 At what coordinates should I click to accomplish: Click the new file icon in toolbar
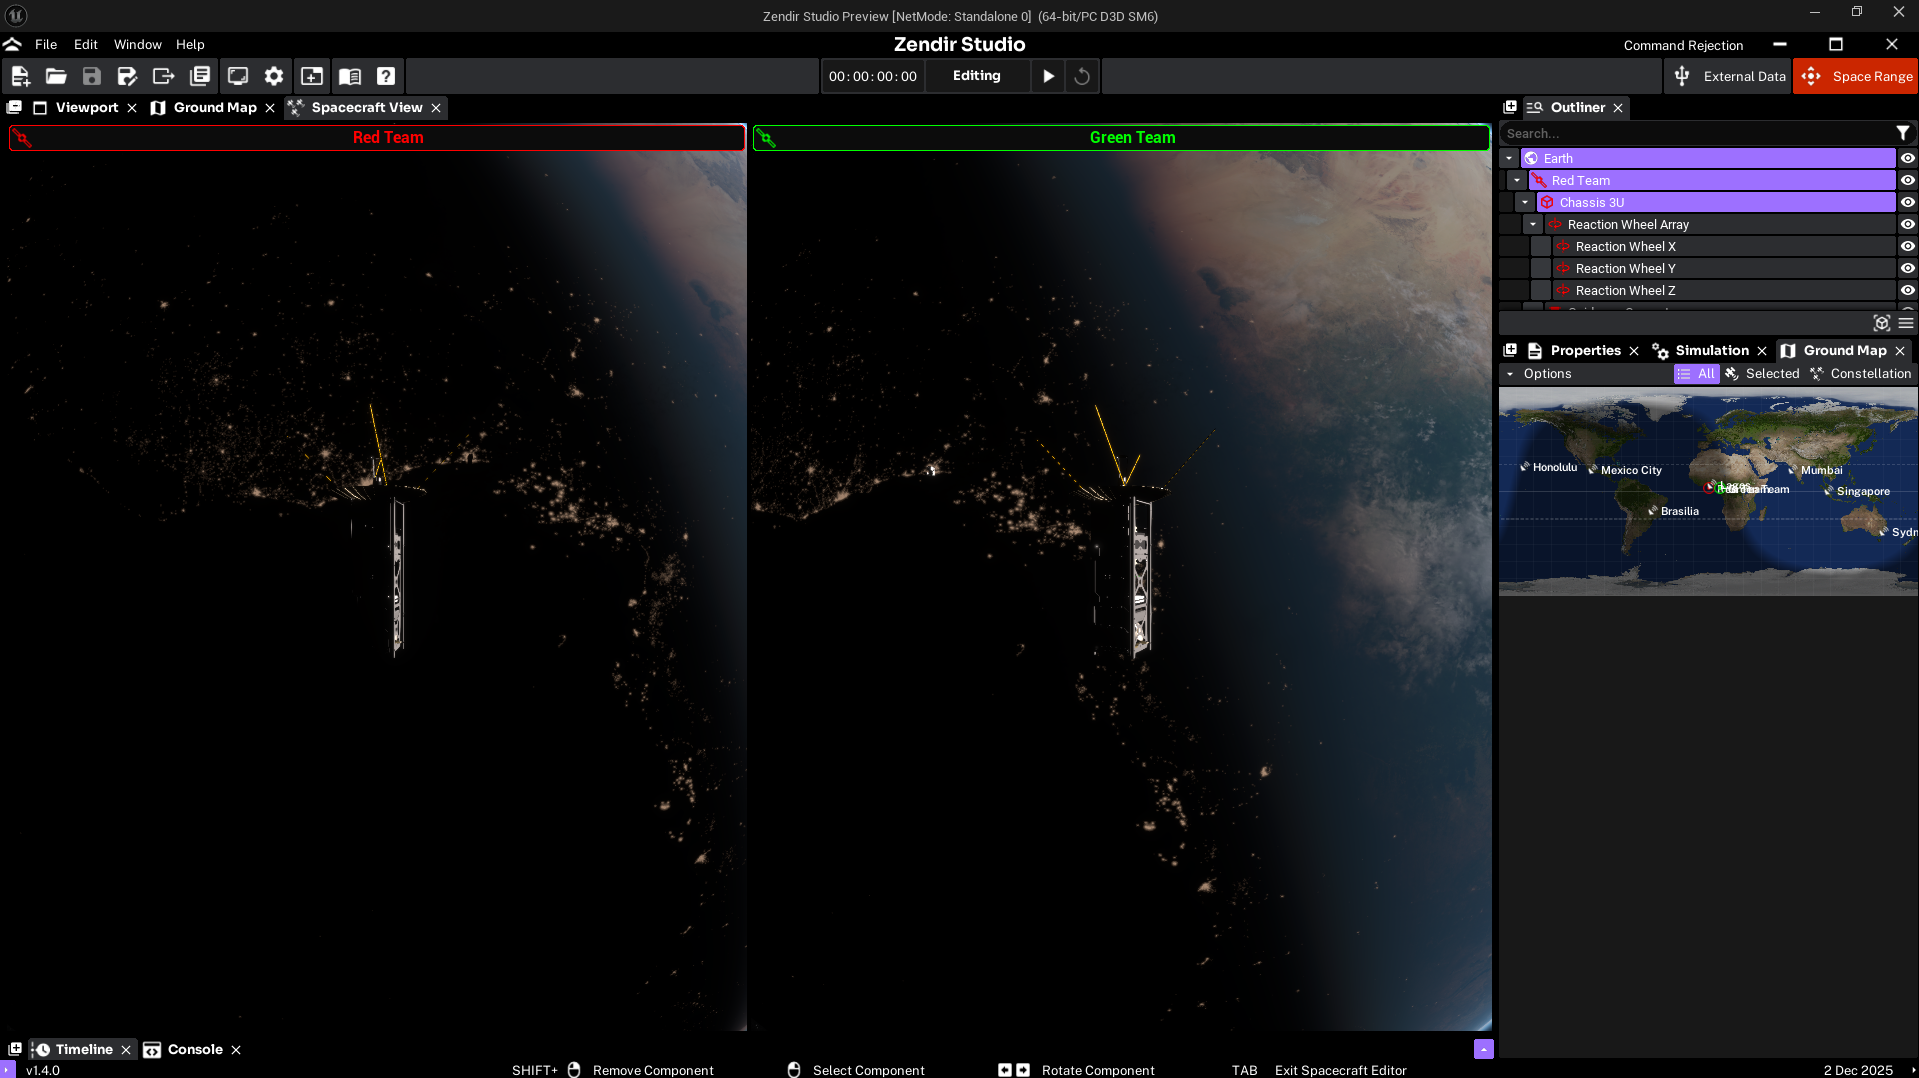coord(20,76)
